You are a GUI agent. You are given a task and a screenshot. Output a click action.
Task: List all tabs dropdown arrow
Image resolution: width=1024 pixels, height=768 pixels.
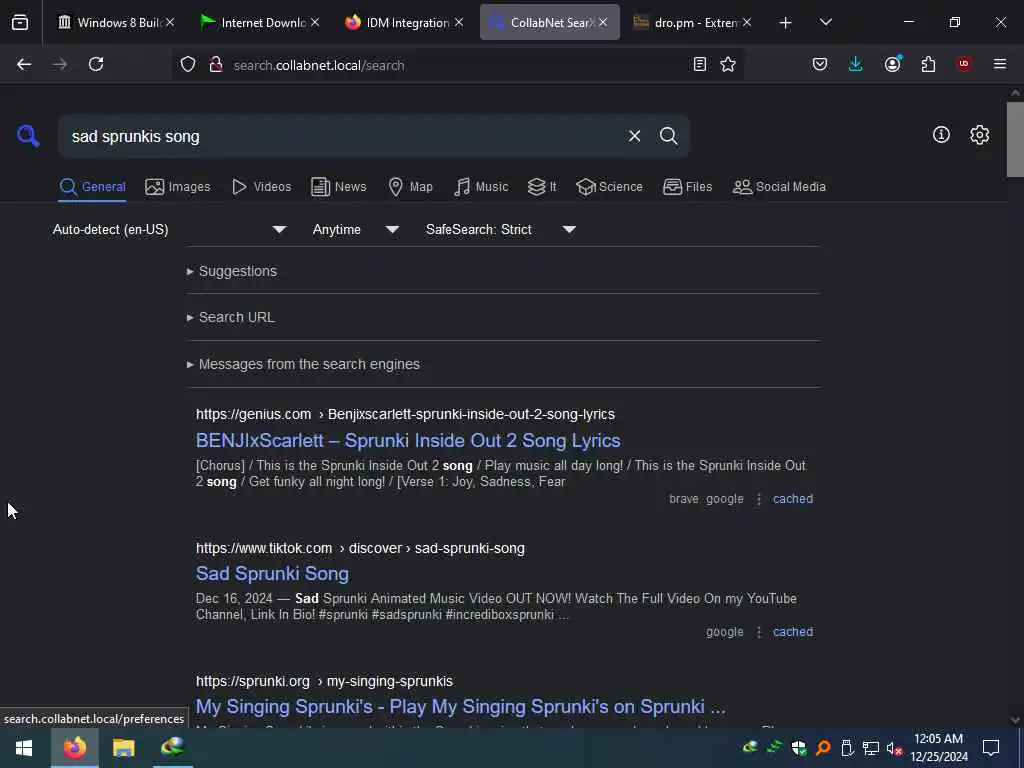(x=825, y=22)
